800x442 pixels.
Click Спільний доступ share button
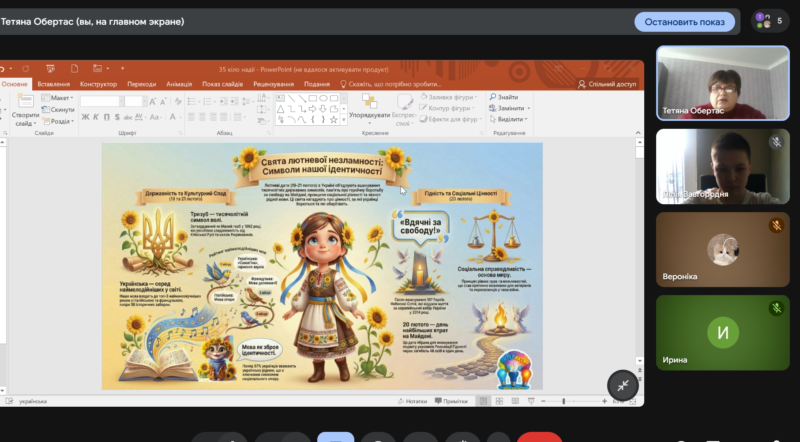pos(607,84)
